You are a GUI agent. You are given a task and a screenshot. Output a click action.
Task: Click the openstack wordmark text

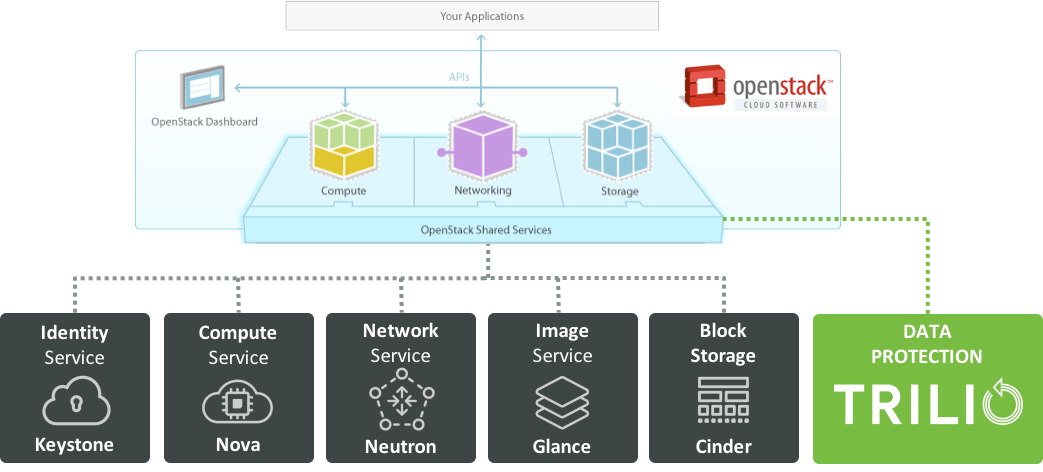[x=782, y=86]
